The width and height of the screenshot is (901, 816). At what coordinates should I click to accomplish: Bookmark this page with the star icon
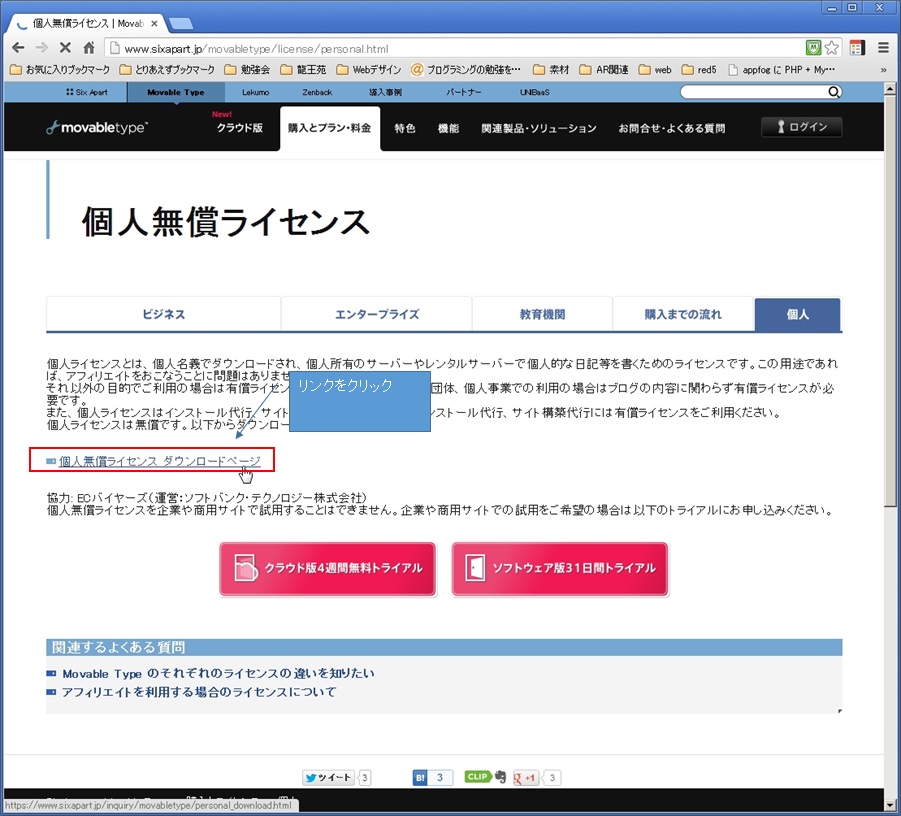tap(831, 48)
